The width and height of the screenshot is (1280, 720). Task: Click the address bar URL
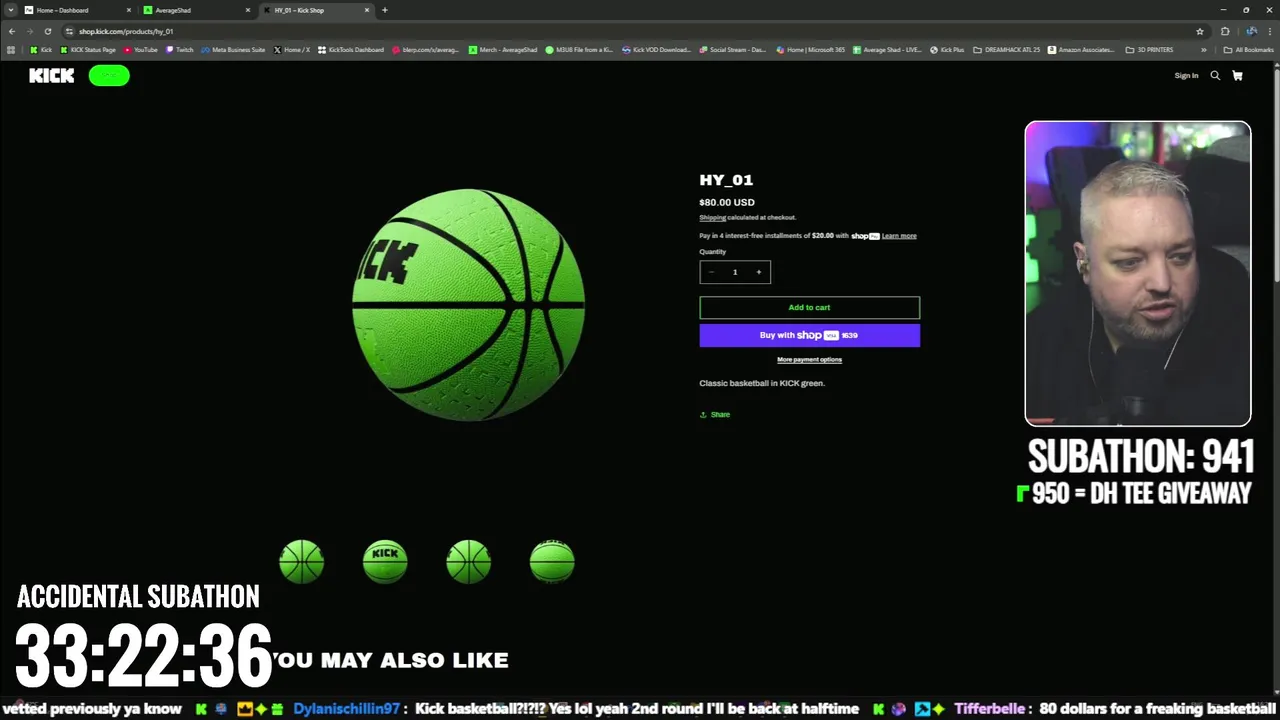click(x=126, y=31)
